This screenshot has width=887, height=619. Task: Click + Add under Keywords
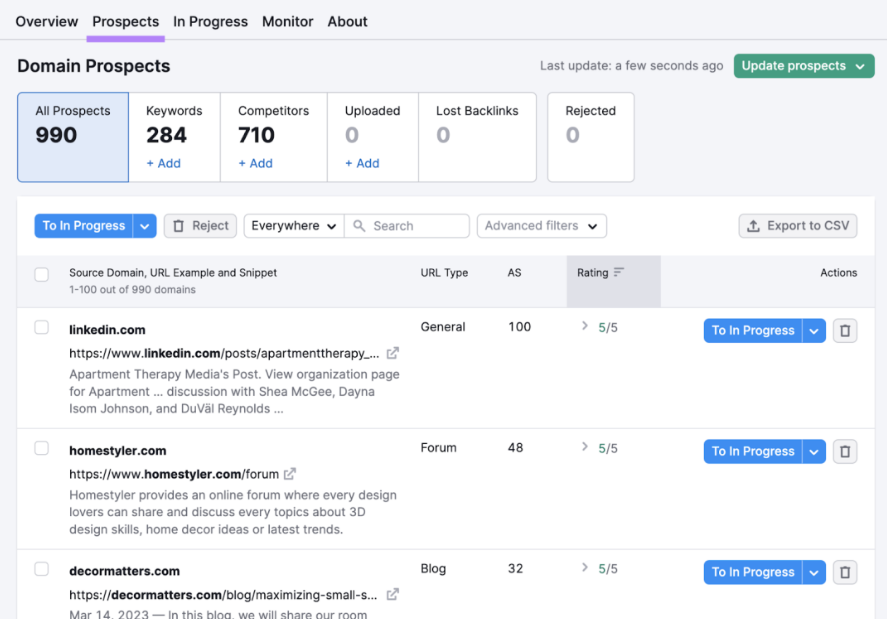coord(163,164)
